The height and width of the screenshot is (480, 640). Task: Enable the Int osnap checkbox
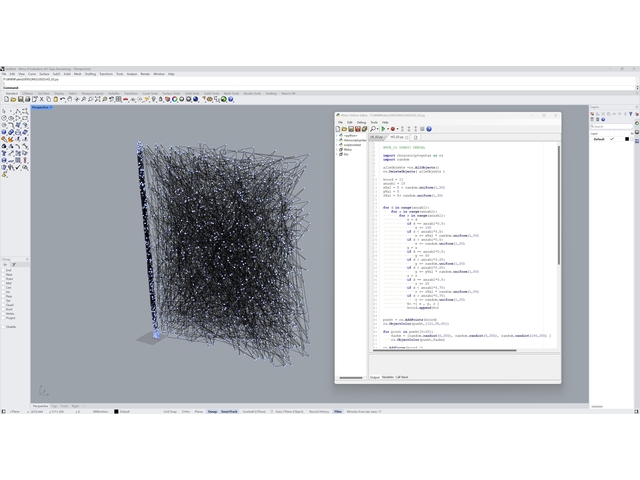point(4,292)
